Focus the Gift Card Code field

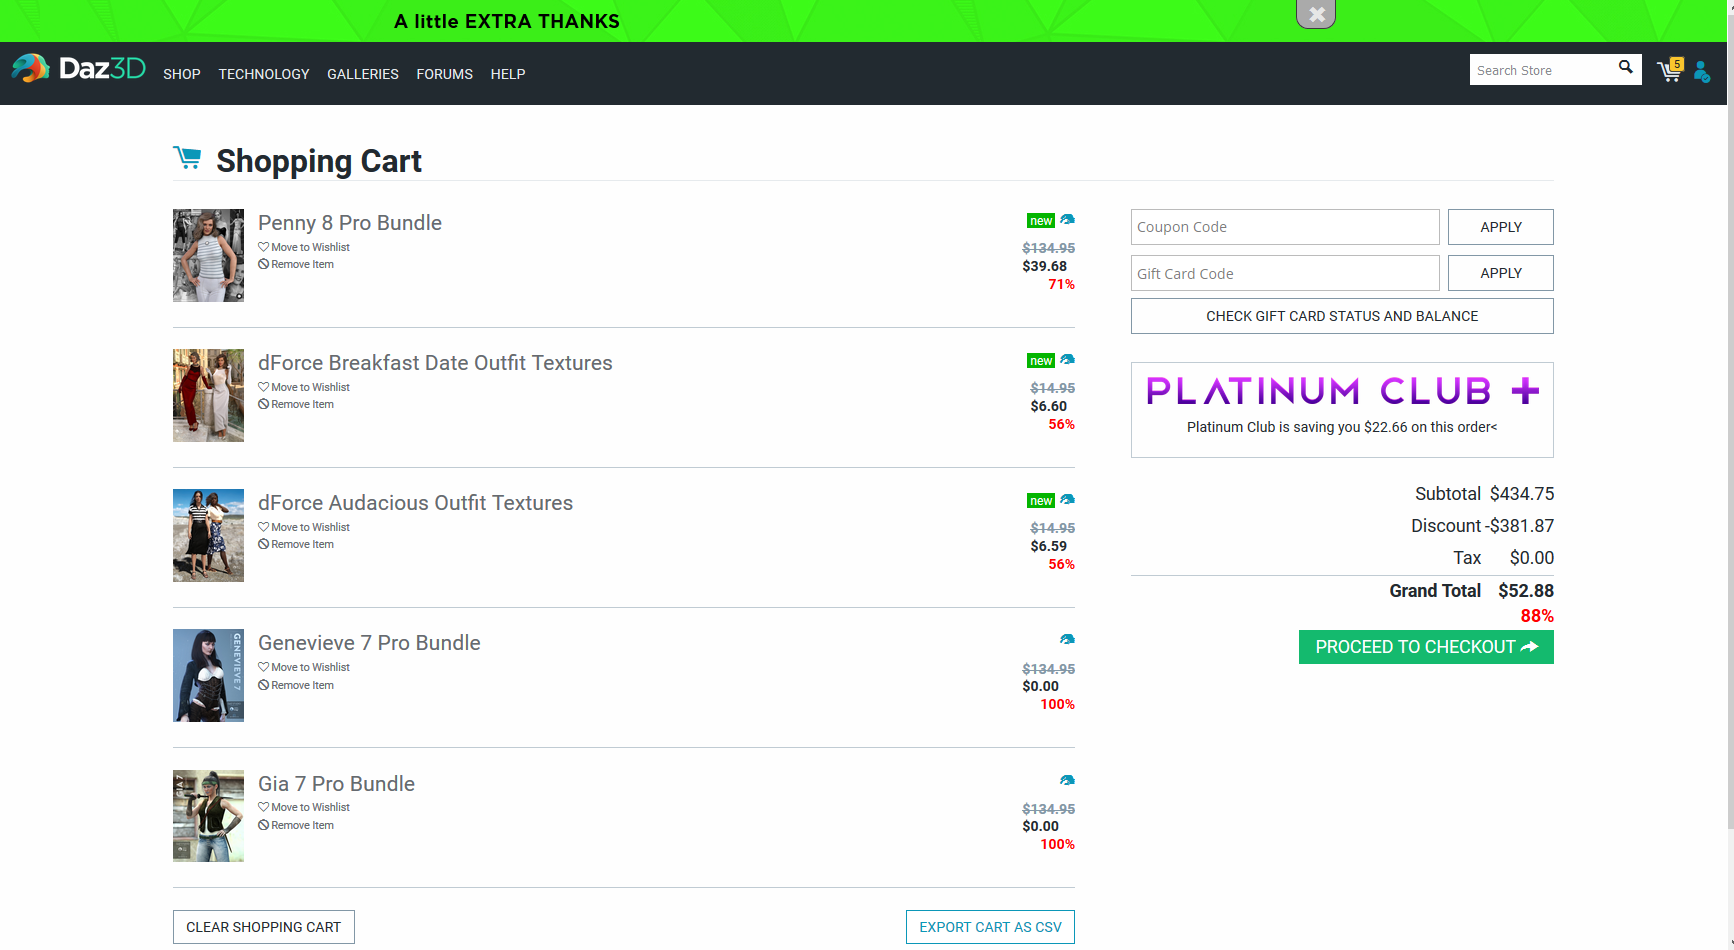[1285, 273]
